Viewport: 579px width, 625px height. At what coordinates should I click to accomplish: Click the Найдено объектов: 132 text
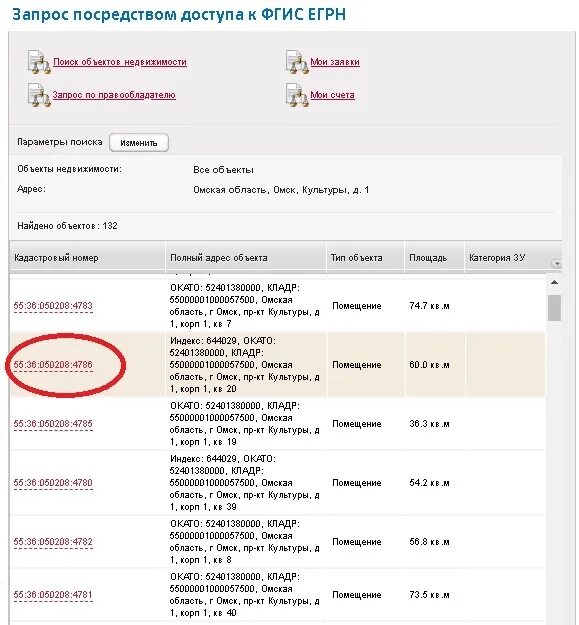pyautogui.click(x=67, y=226)
